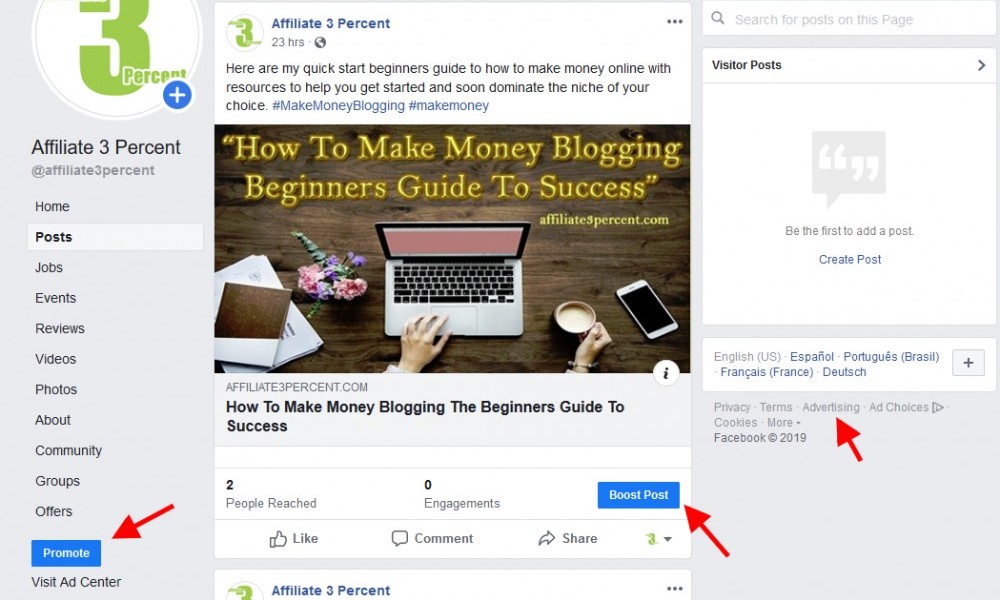Viewport: 1000px width, 600px height.
Task: Open the More footer dropdown
Action: pyautogui.click(x=784, y=423)
